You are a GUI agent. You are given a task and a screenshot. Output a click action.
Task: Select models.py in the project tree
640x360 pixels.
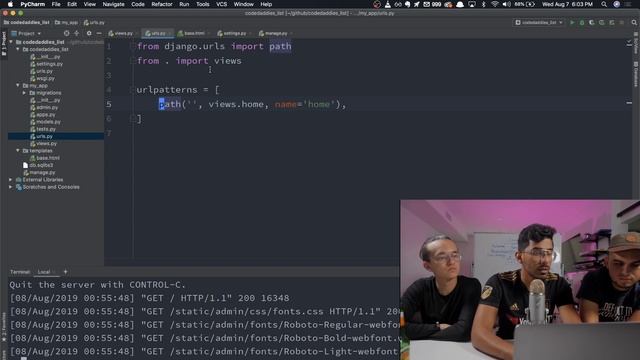coord(48,122)
